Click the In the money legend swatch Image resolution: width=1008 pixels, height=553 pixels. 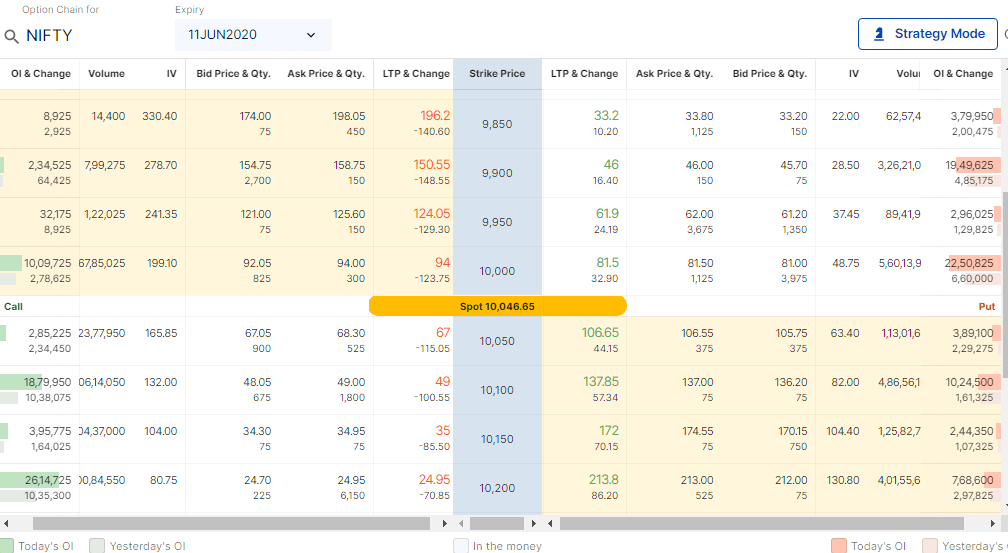point(460,546)
